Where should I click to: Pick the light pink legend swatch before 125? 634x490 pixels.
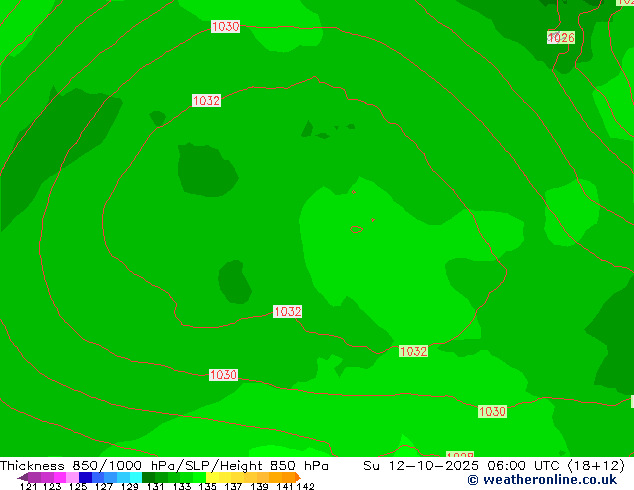(x=72, y=477)
